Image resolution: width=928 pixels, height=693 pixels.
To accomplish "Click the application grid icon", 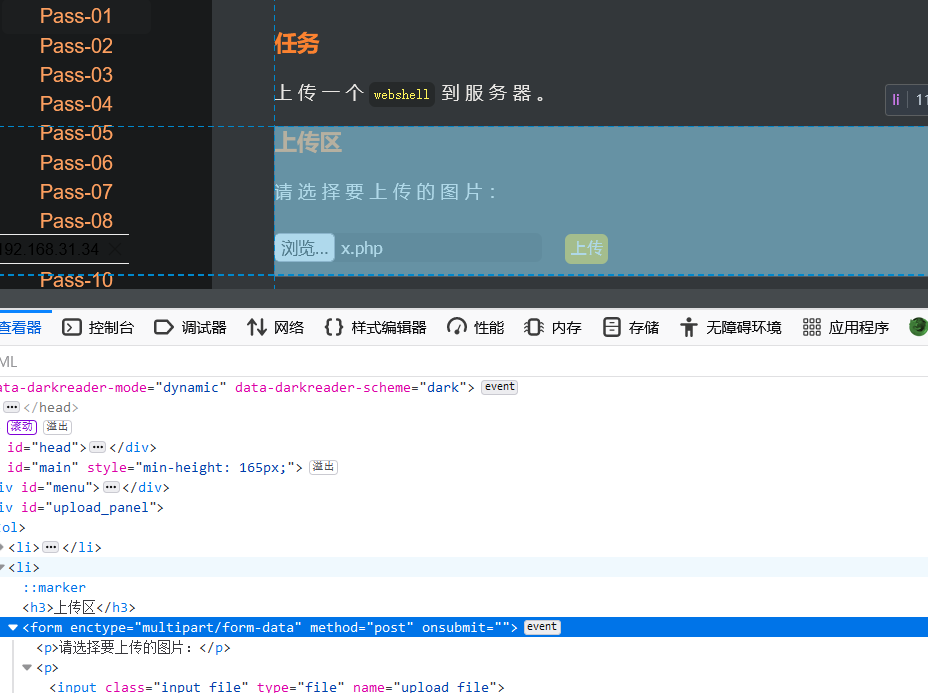I will point(811,327).
